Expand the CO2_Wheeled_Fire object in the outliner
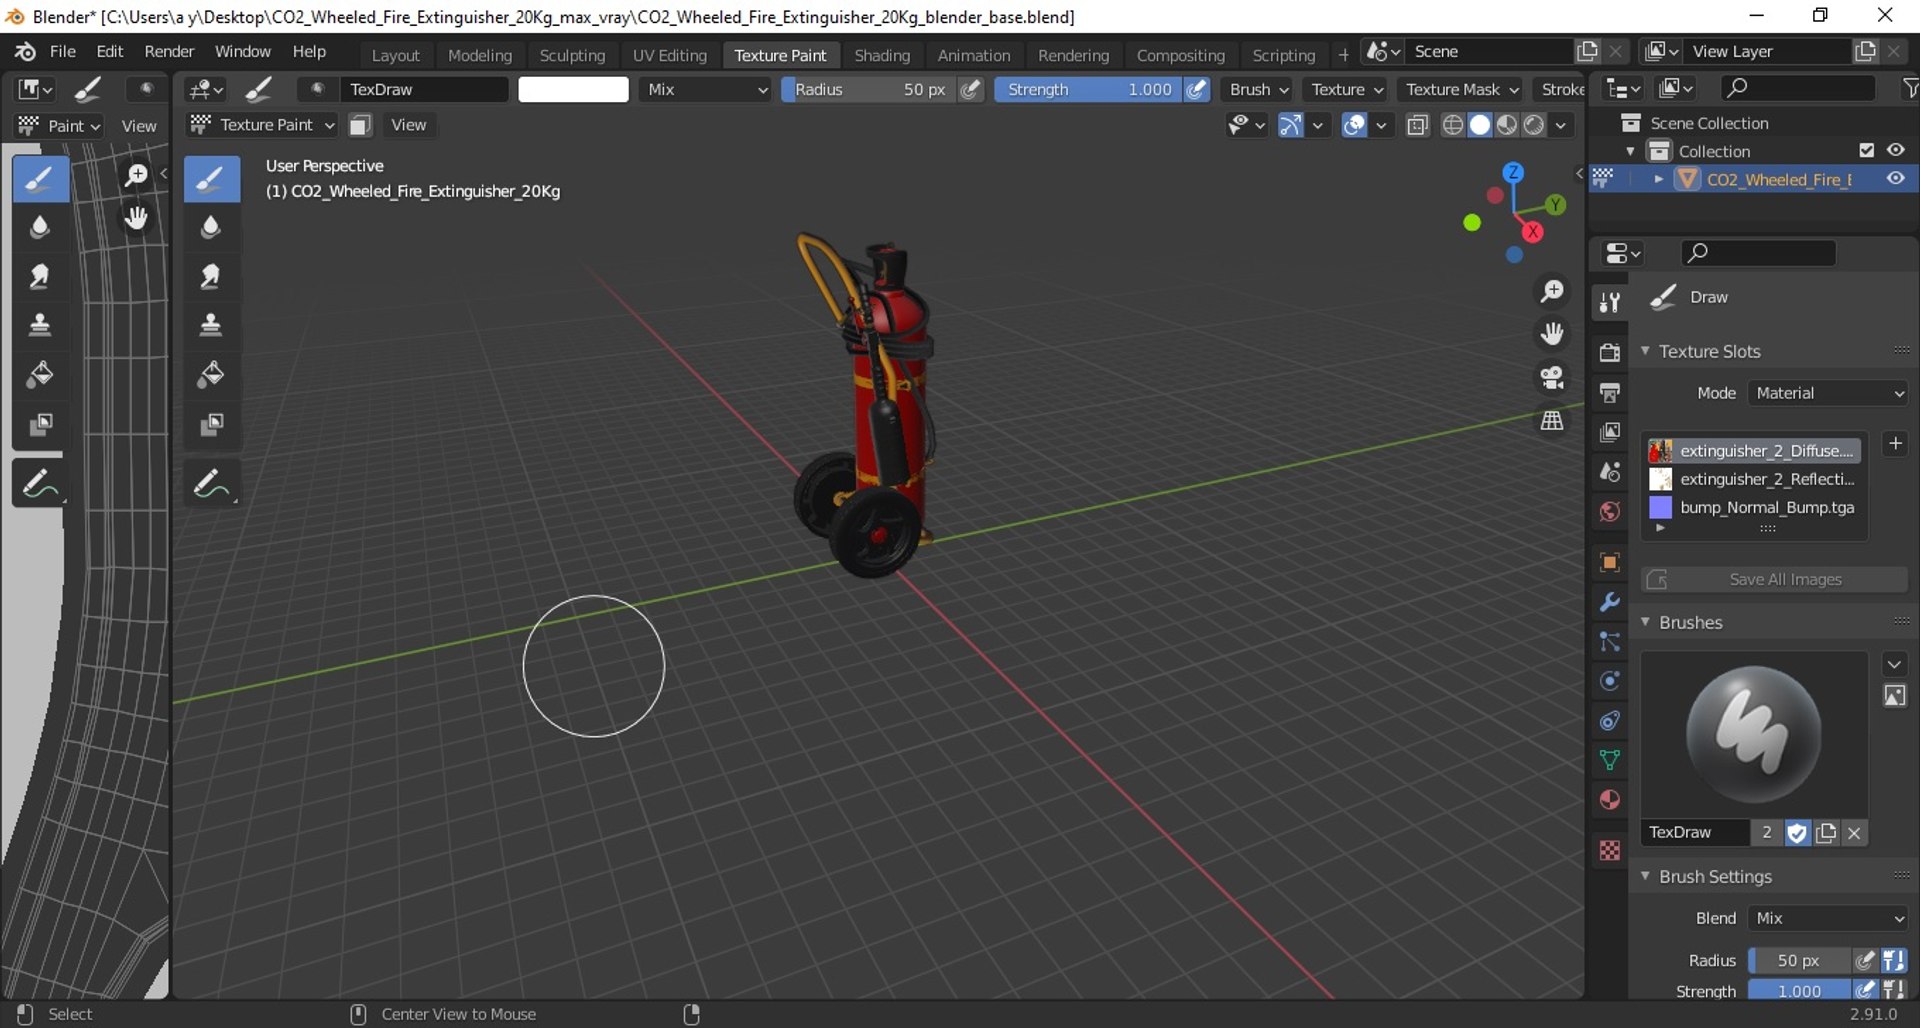1920x1028 pixels. 1659,179
